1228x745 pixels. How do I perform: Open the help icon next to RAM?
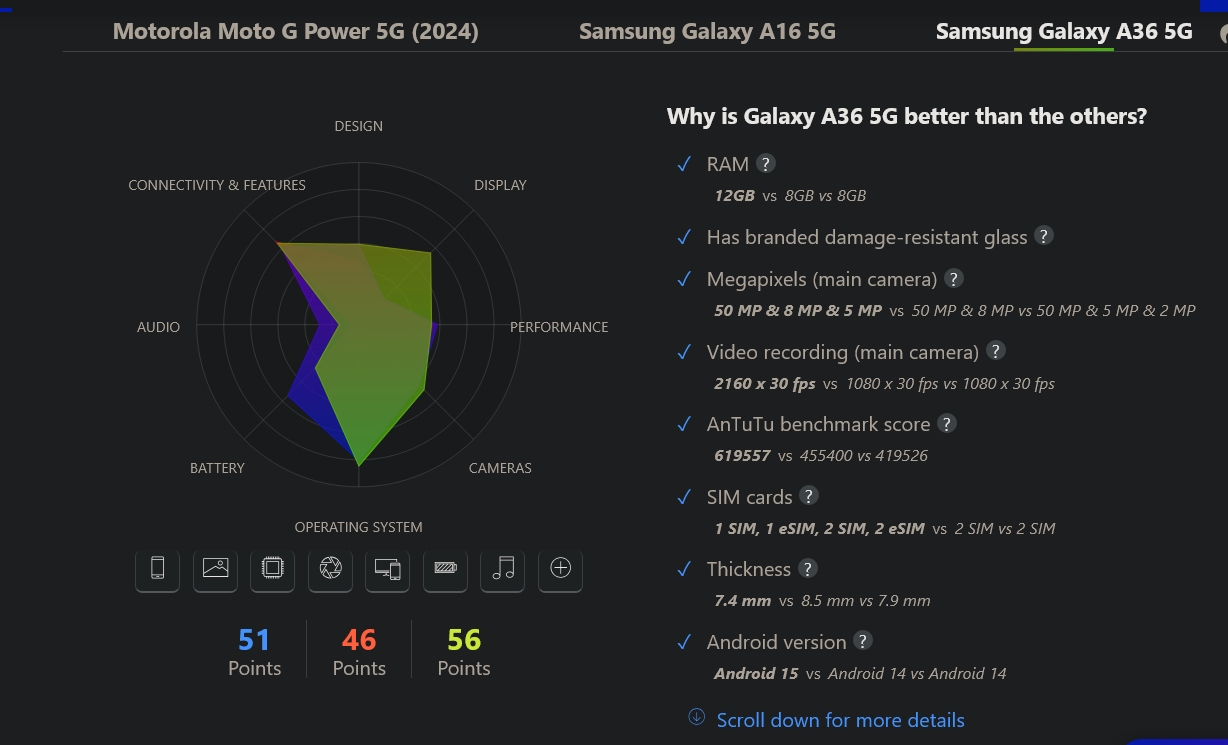point(766,164)
